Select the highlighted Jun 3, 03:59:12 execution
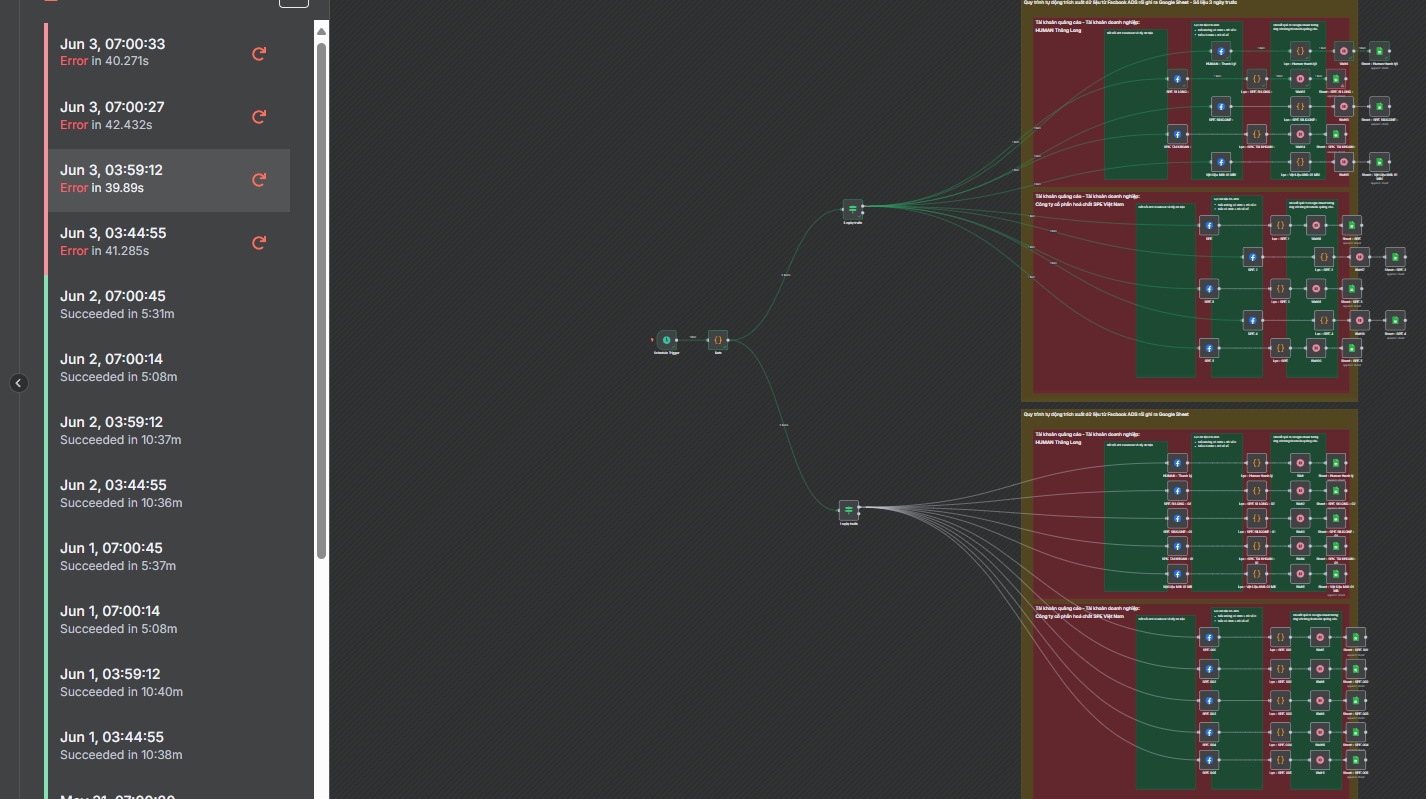Screen dimensions: 1426x799 click(168, 180)
